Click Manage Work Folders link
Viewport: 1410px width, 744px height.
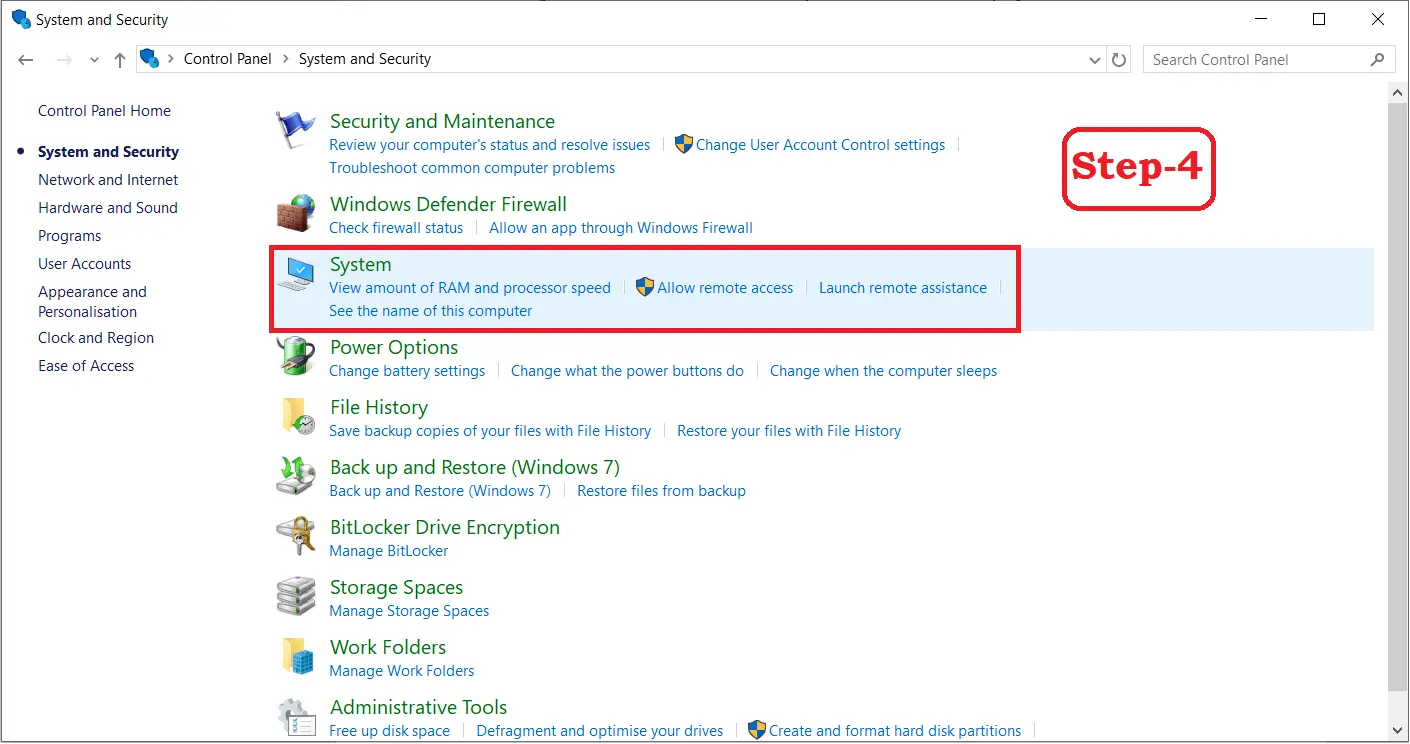(x=402, y=671)
